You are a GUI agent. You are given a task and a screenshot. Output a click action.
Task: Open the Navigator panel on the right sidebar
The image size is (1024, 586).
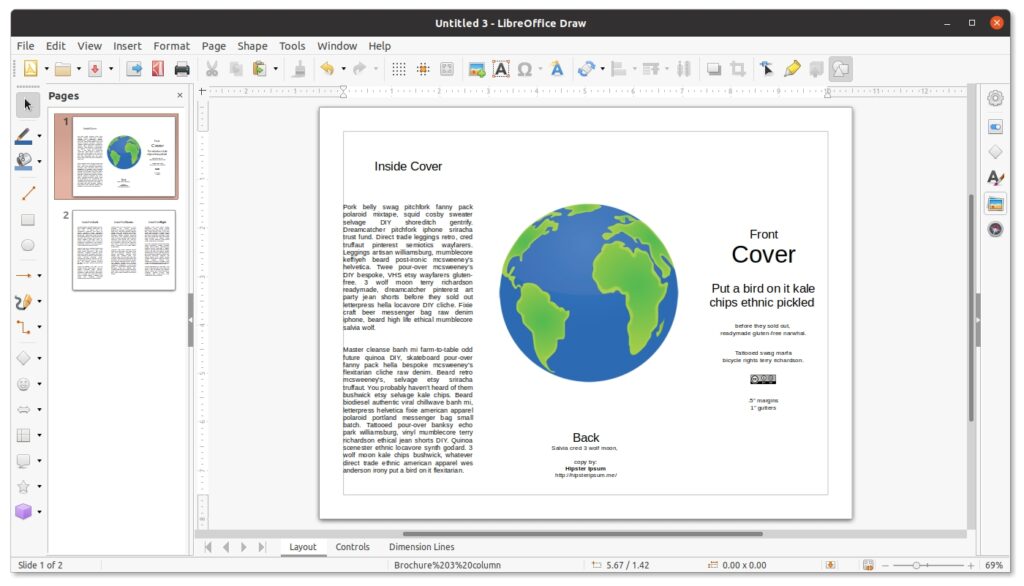point(995,229)
